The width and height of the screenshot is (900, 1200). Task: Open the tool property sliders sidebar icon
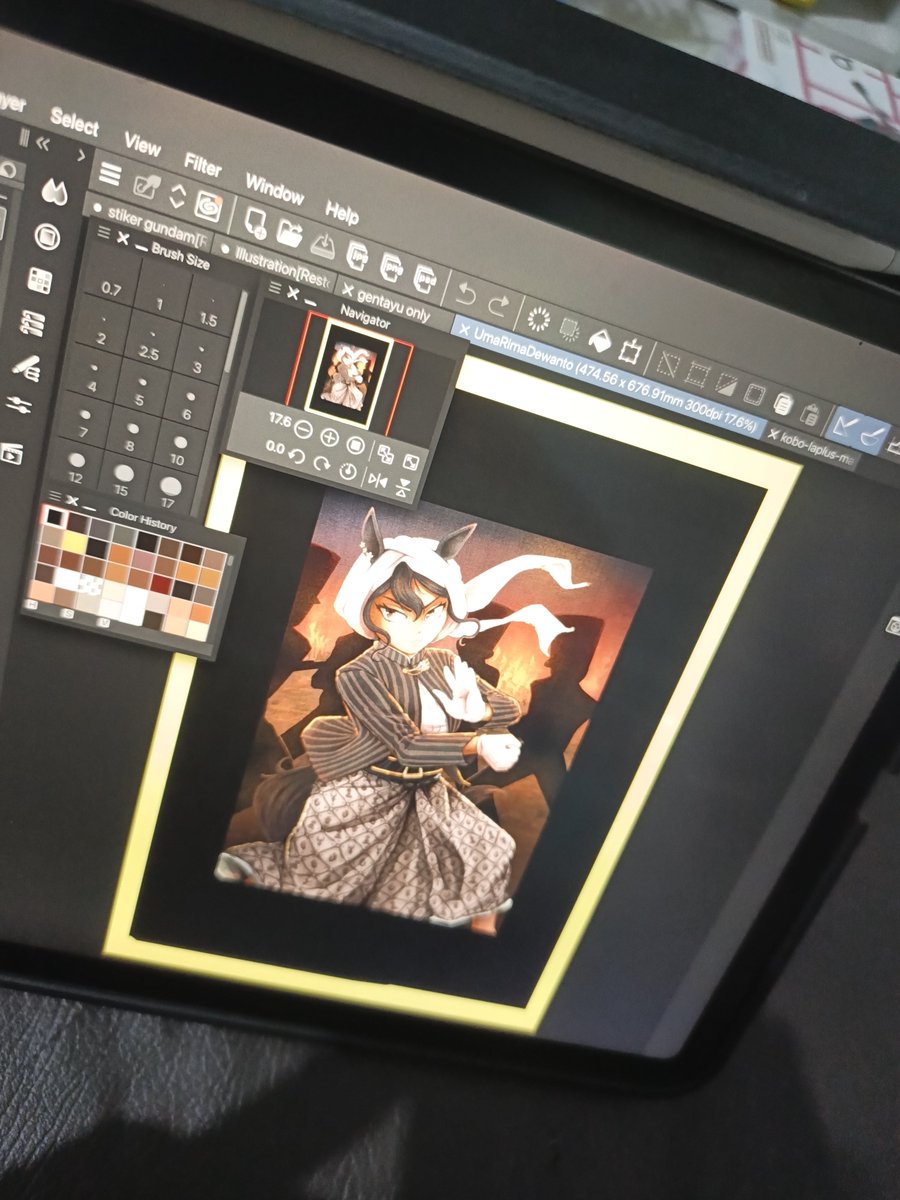click(20, 406)
